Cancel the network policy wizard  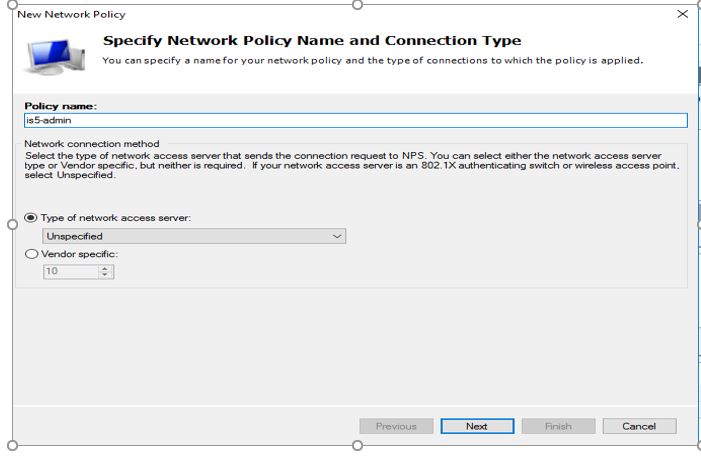(639, 426)
